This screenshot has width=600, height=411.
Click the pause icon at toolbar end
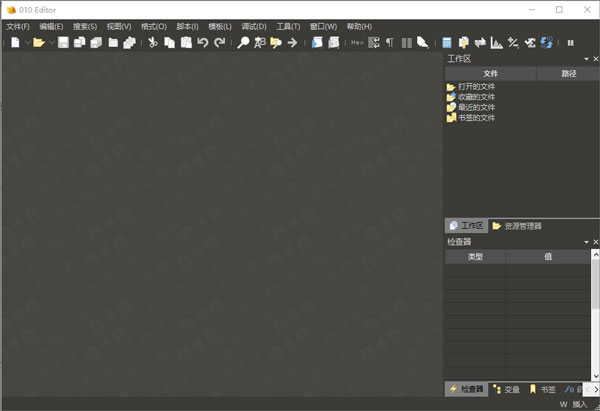click(571, 43)
